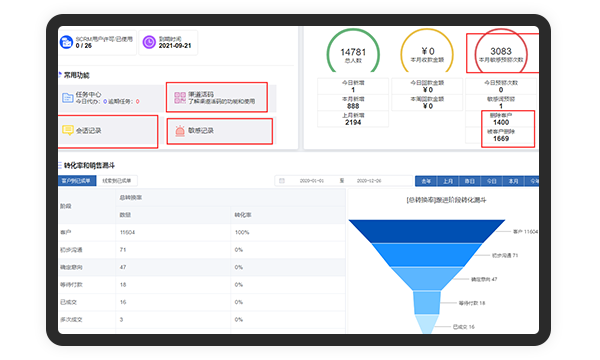Click the pink QR code 渠道活码 icon

[180, 98]
